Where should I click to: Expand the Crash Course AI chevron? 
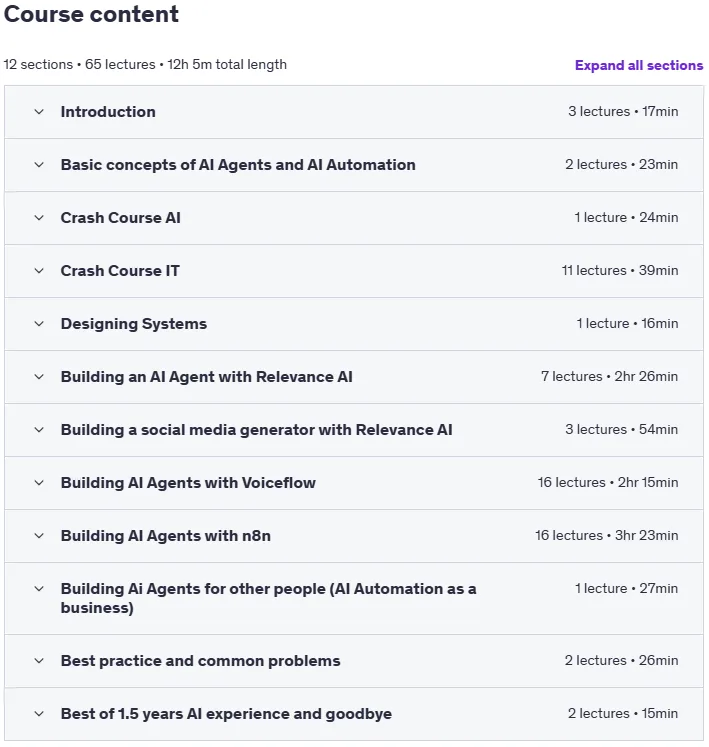coord(39,218)
